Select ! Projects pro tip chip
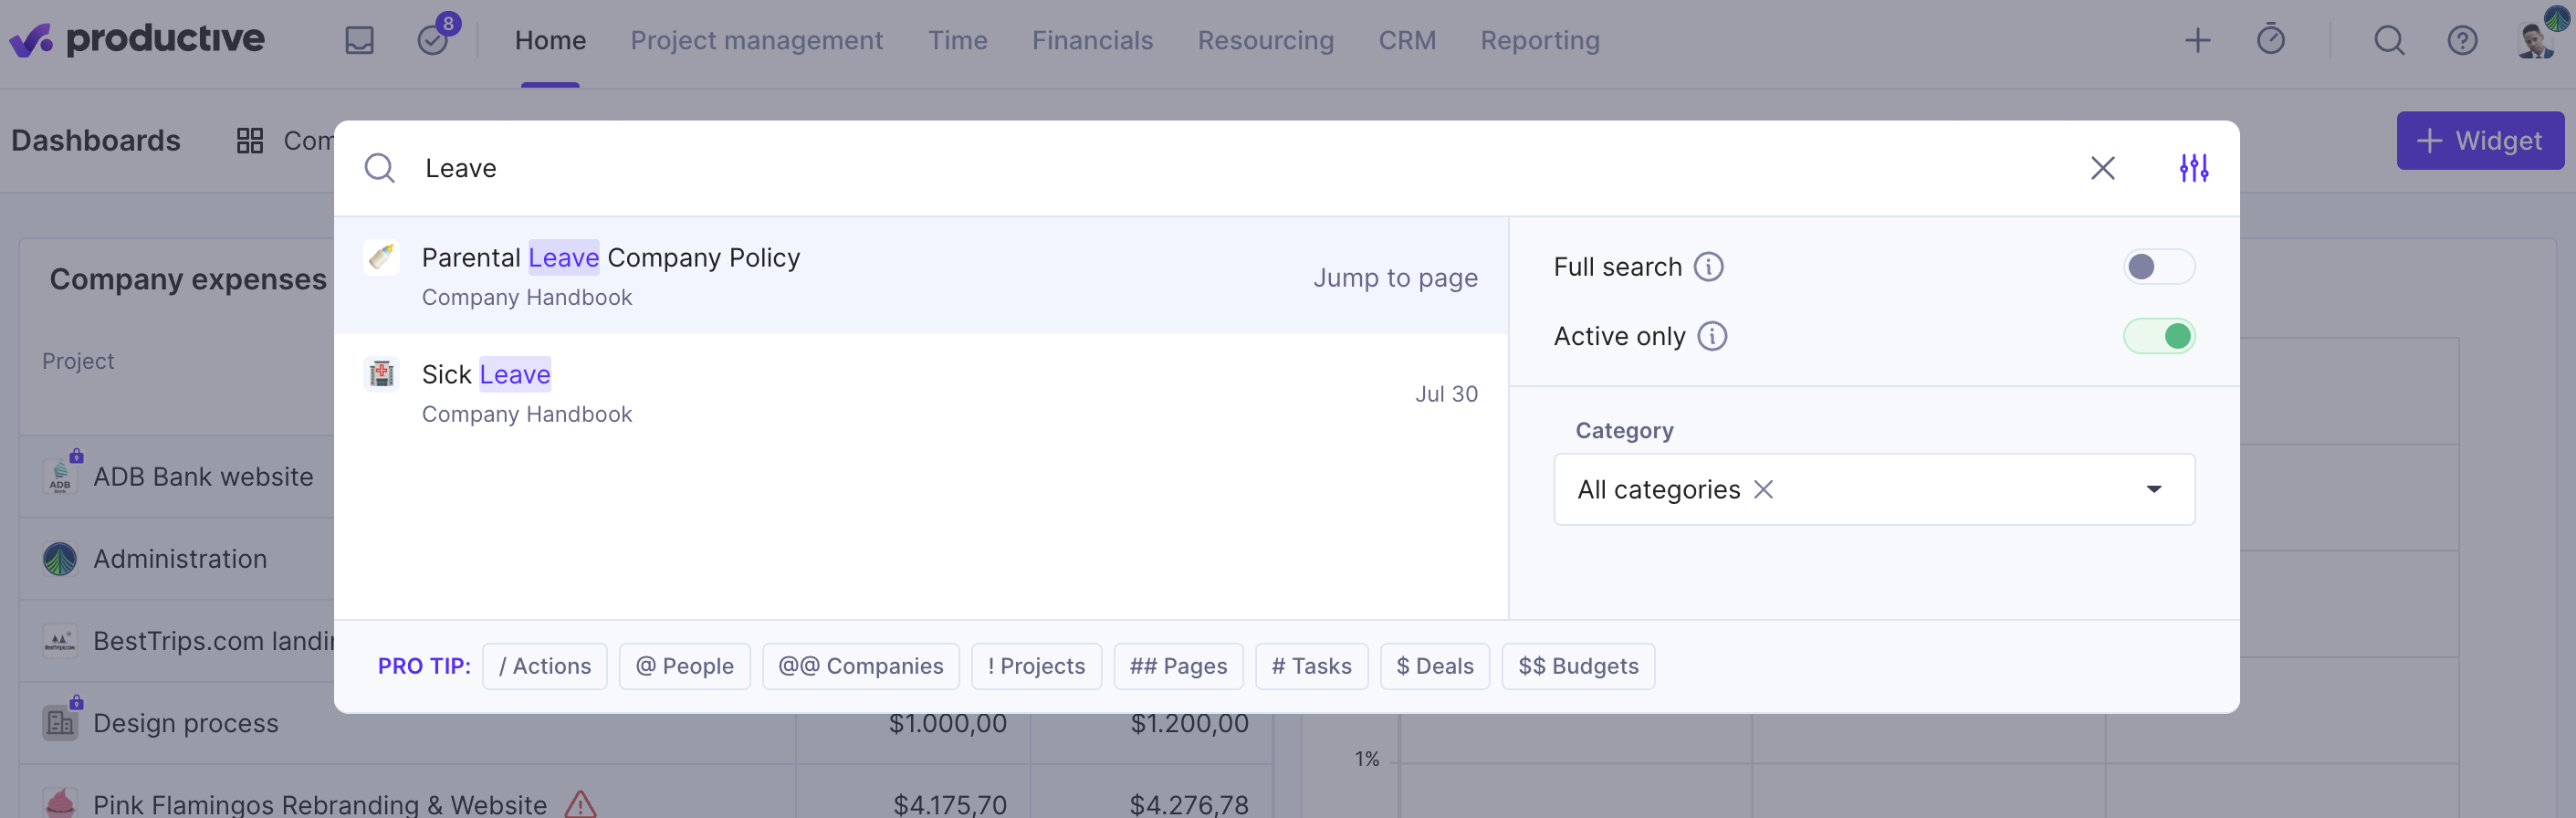The image size is (2576, 818). click(1036, 666)
